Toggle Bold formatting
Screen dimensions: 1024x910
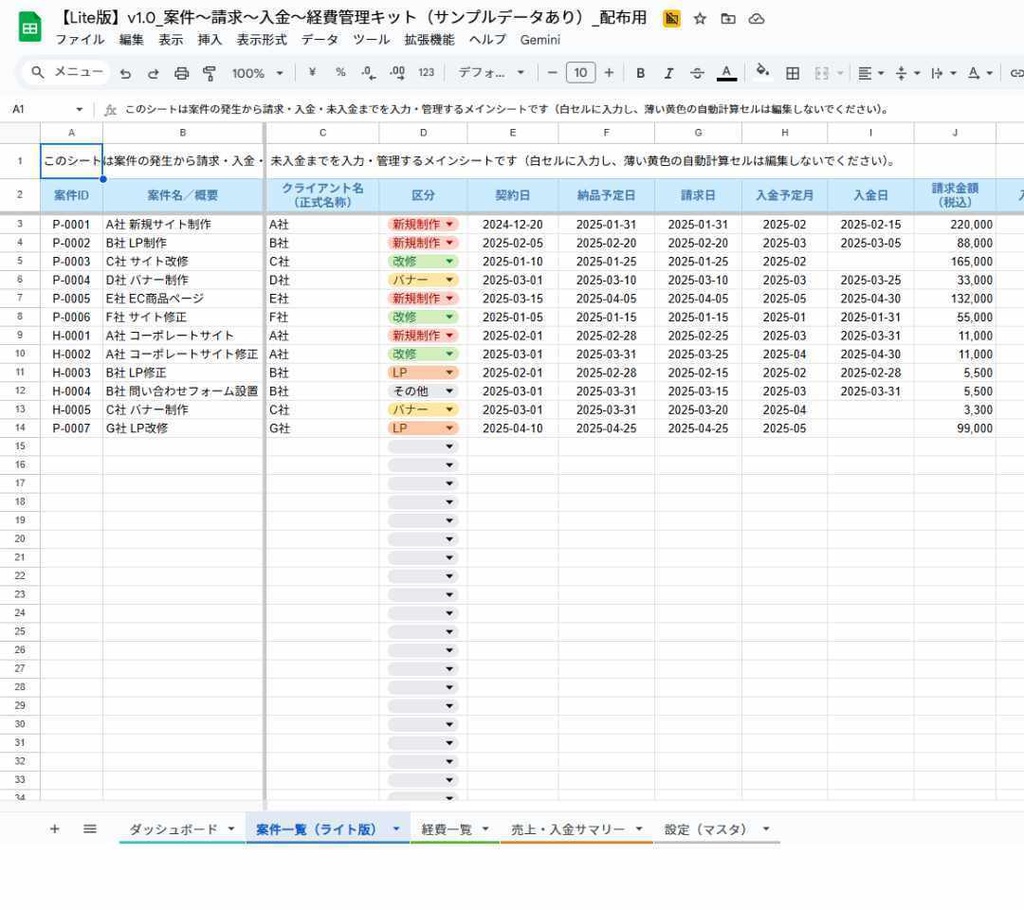(x=640, y=72)
